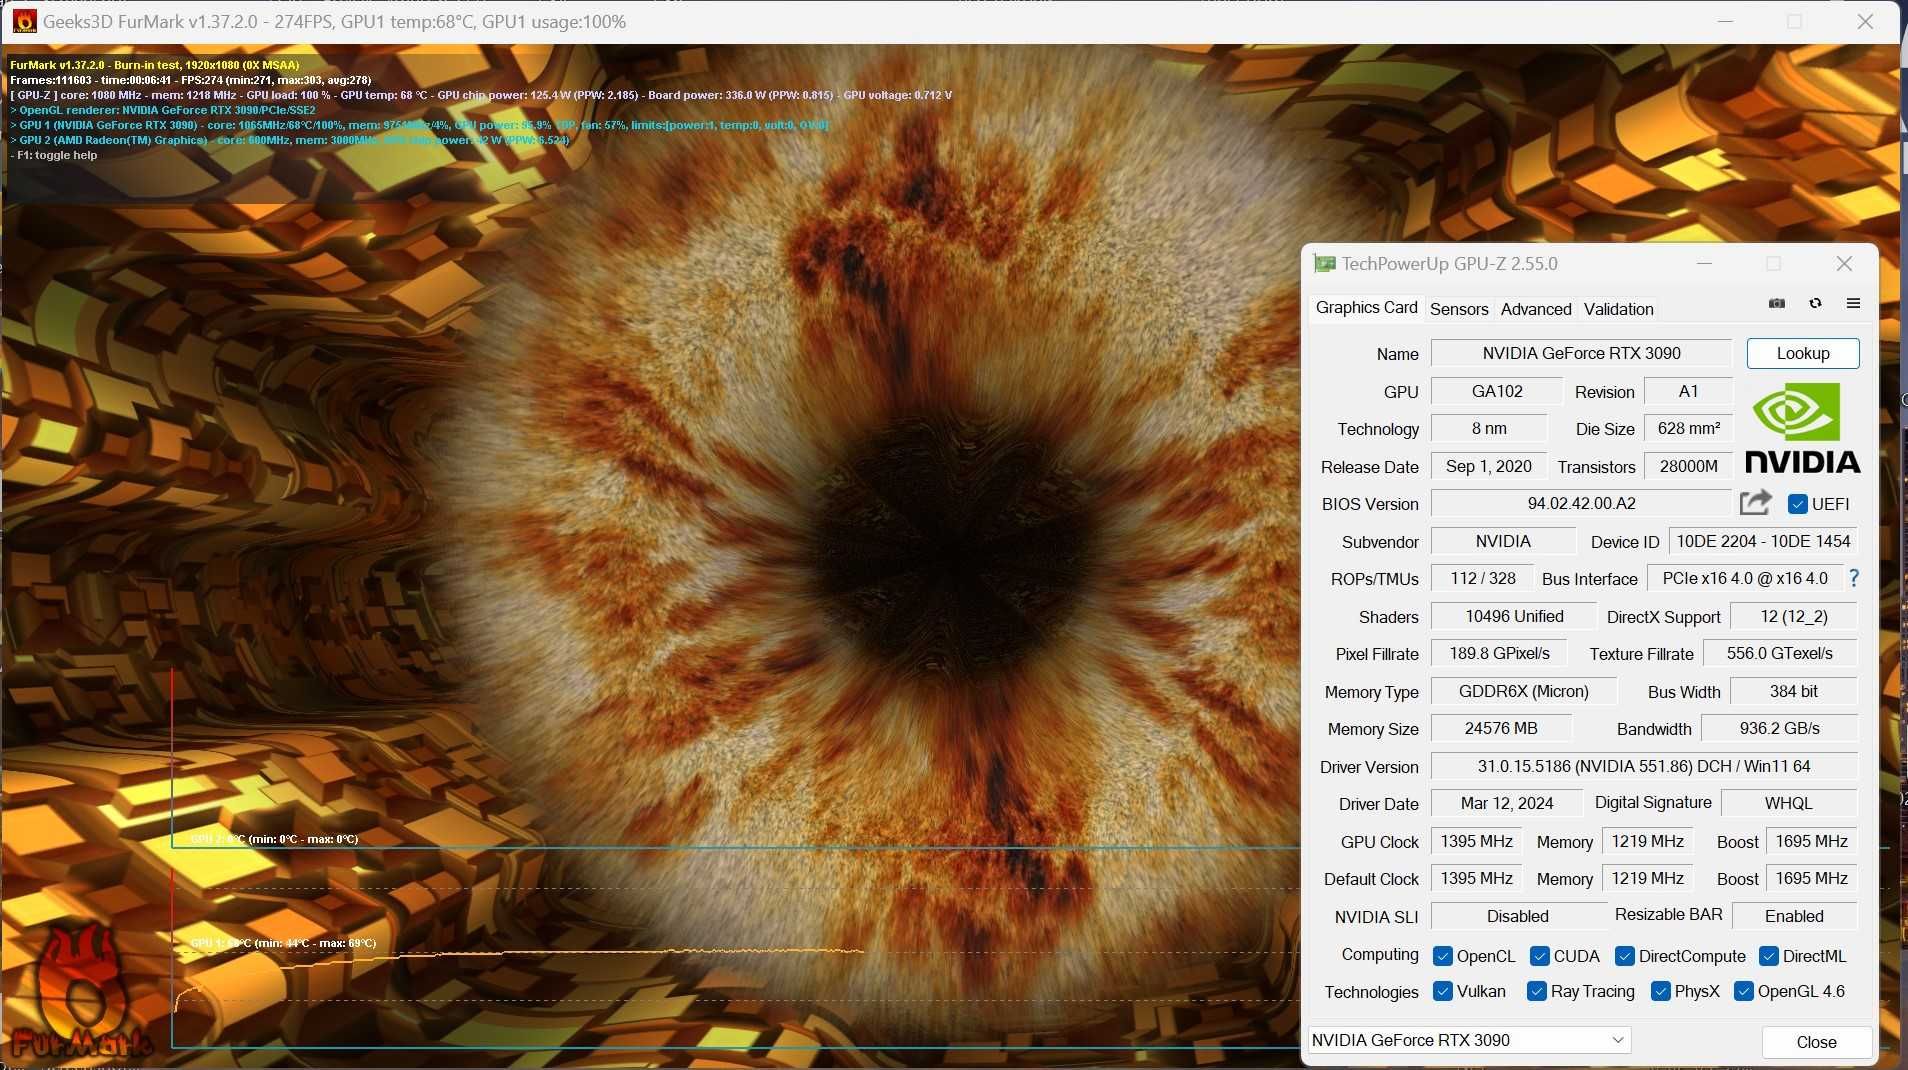The width and height of the screenshot is (1908, 1070).
Task: Click the NVIDIA SLI value Disabled
Action: point(1517,916)
